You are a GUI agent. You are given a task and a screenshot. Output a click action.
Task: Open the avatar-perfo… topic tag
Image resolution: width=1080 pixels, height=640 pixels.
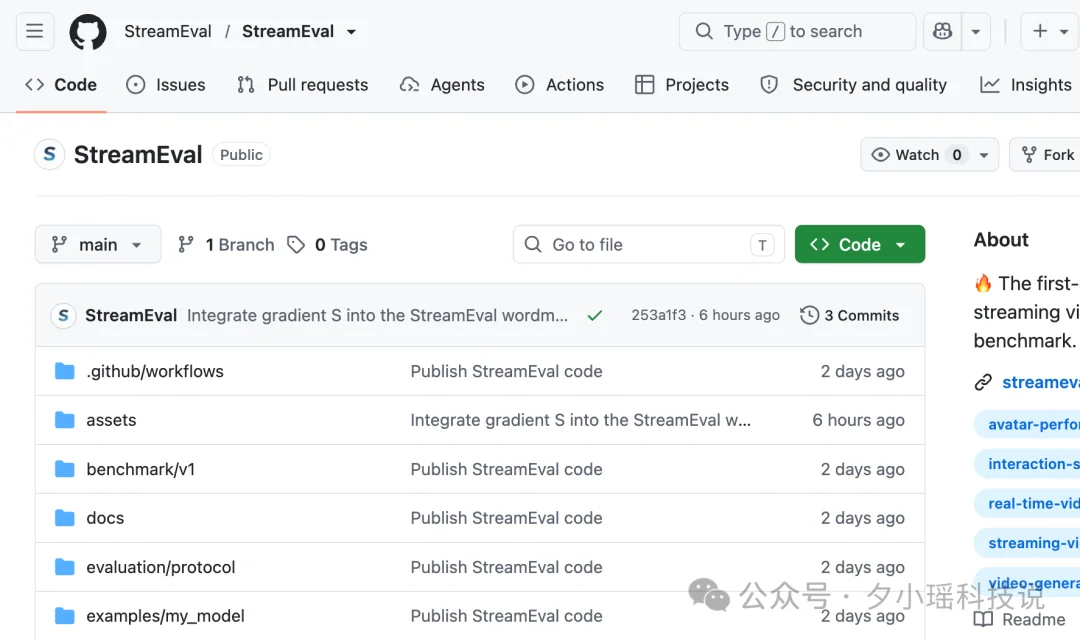1029,424
